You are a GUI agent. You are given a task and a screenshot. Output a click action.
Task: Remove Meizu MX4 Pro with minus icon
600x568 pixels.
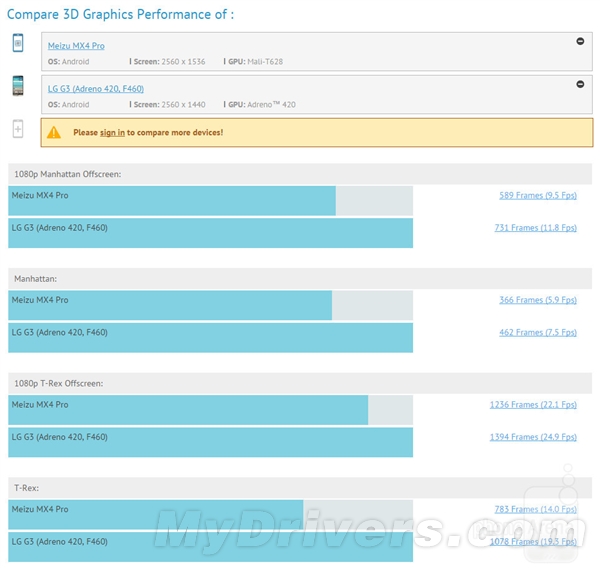pyautogui.click(x=580, y=41)
